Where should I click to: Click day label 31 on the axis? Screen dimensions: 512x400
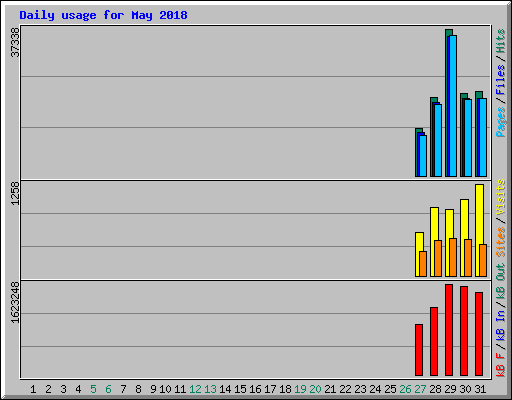480,389
